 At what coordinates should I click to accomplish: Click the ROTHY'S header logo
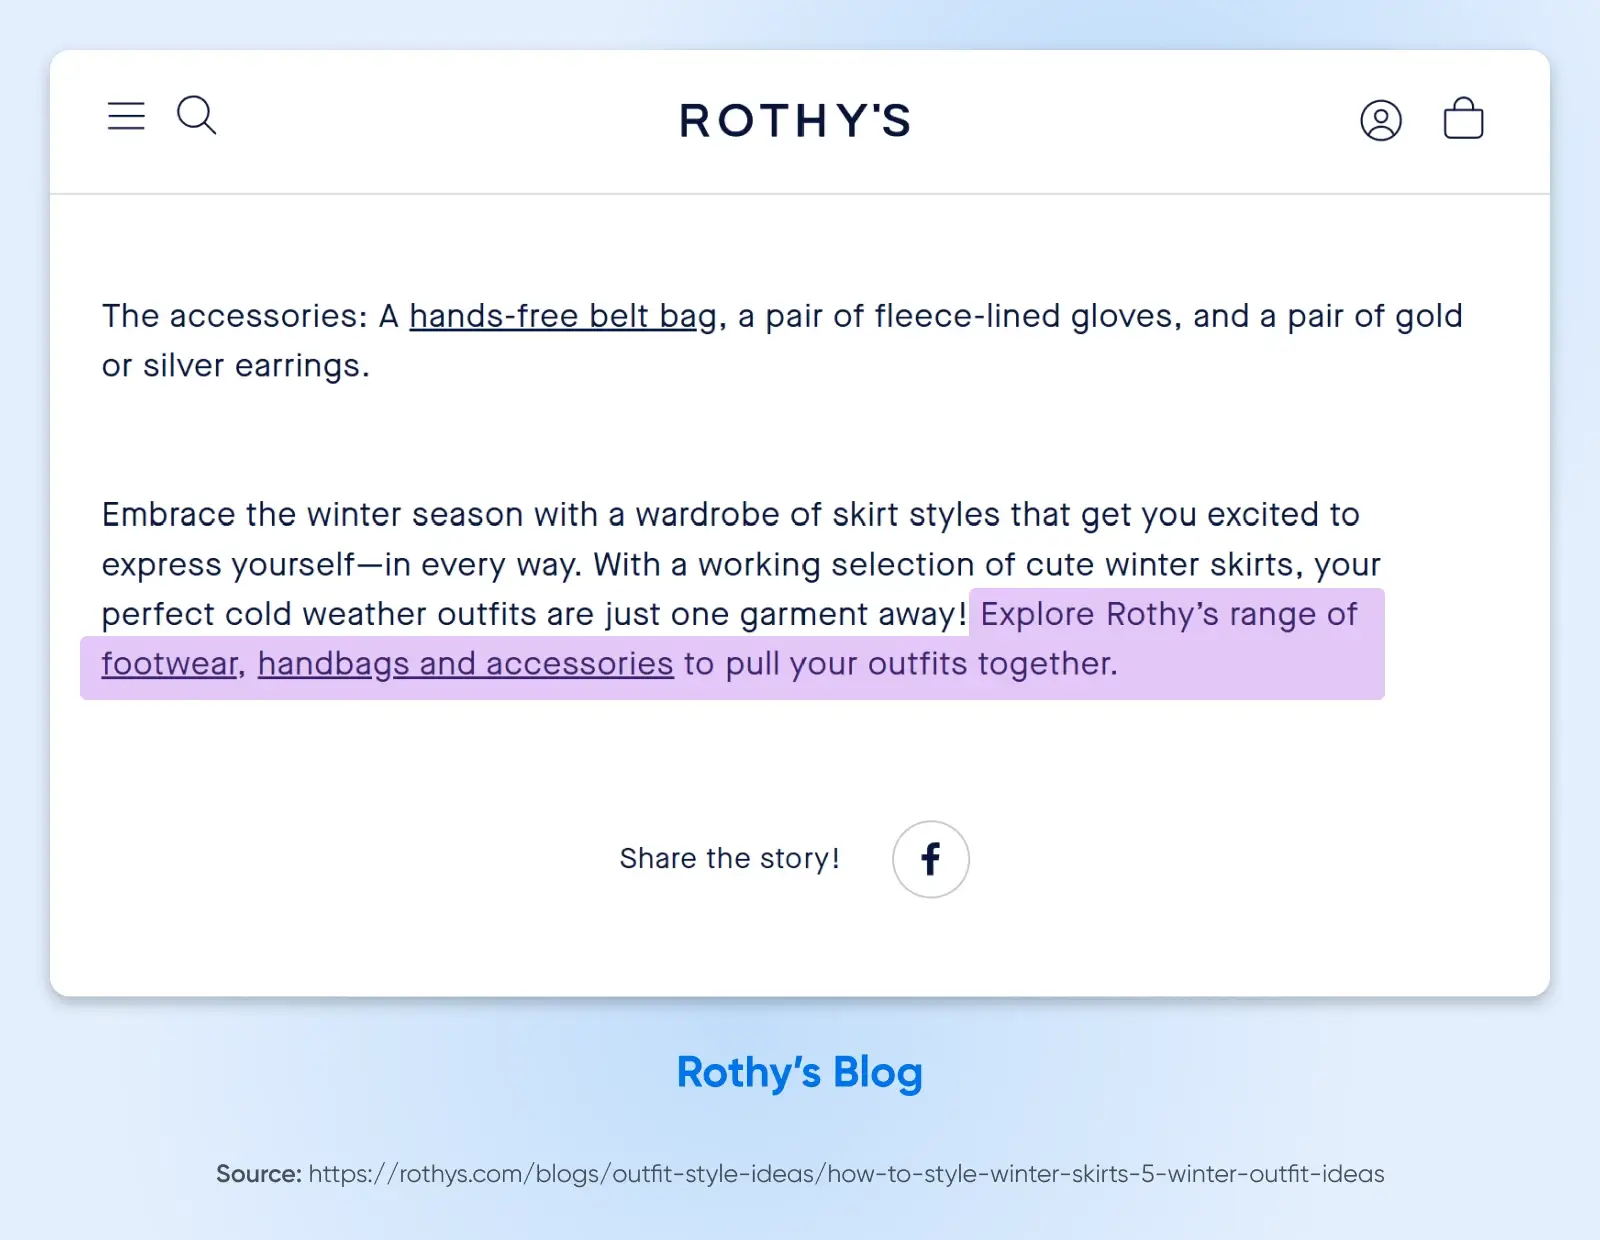[x=796, y=121]
